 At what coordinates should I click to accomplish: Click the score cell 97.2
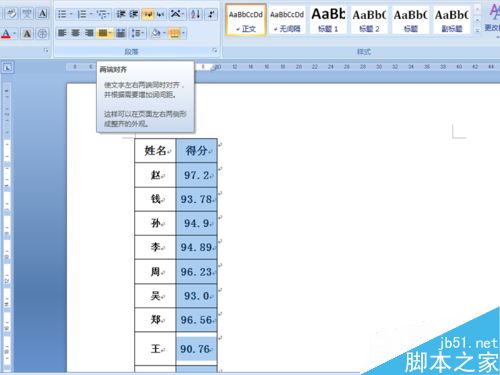tap(197, 175)
